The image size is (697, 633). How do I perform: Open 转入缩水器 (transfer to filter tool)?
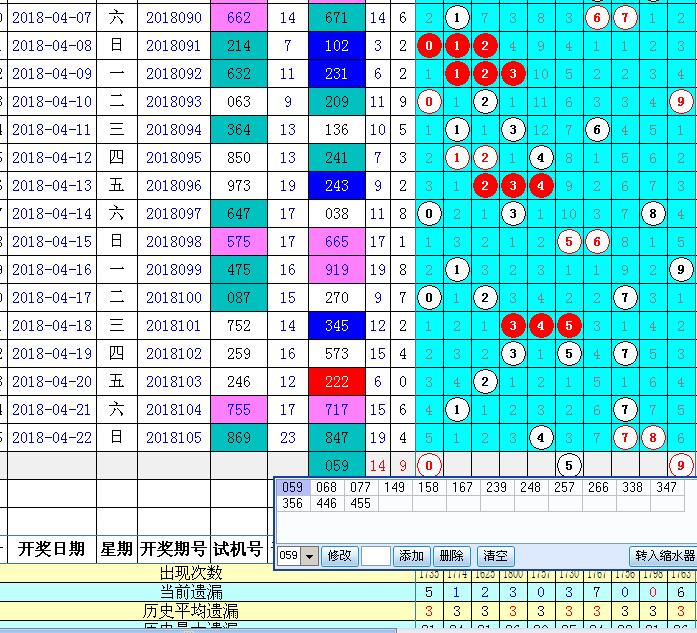pyautogui.click(x=663, y=556)
